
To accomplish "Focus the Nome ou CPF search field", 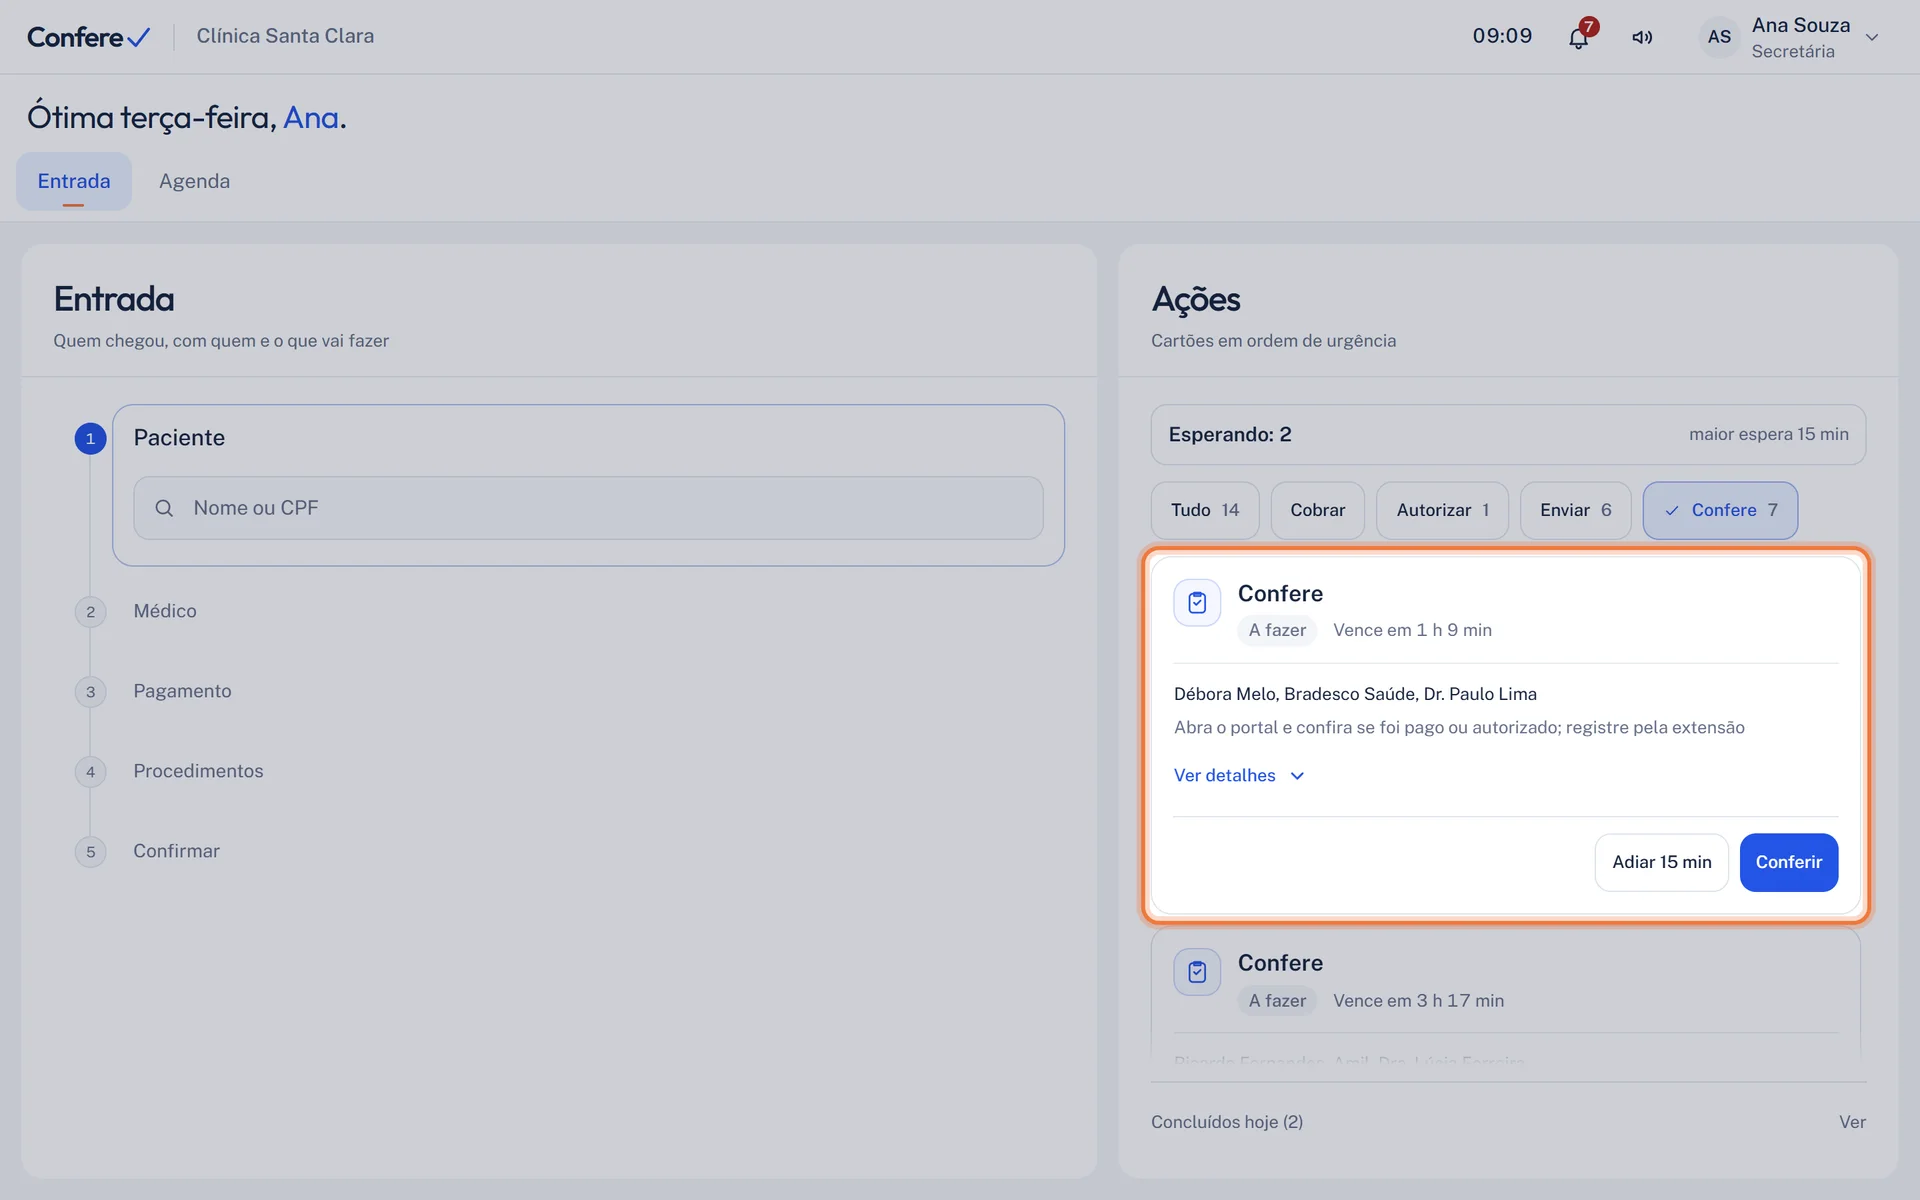I will click(588, 508).
